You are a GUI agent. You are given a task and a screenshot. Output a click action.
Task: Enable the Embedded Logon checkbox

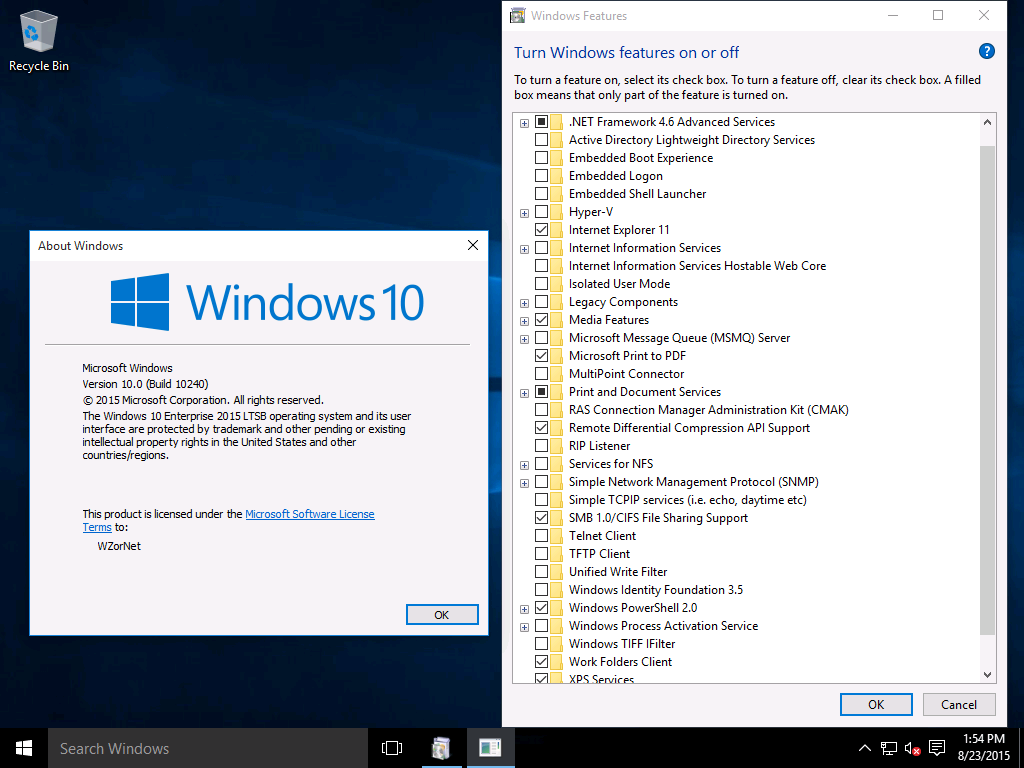point(541,176)
